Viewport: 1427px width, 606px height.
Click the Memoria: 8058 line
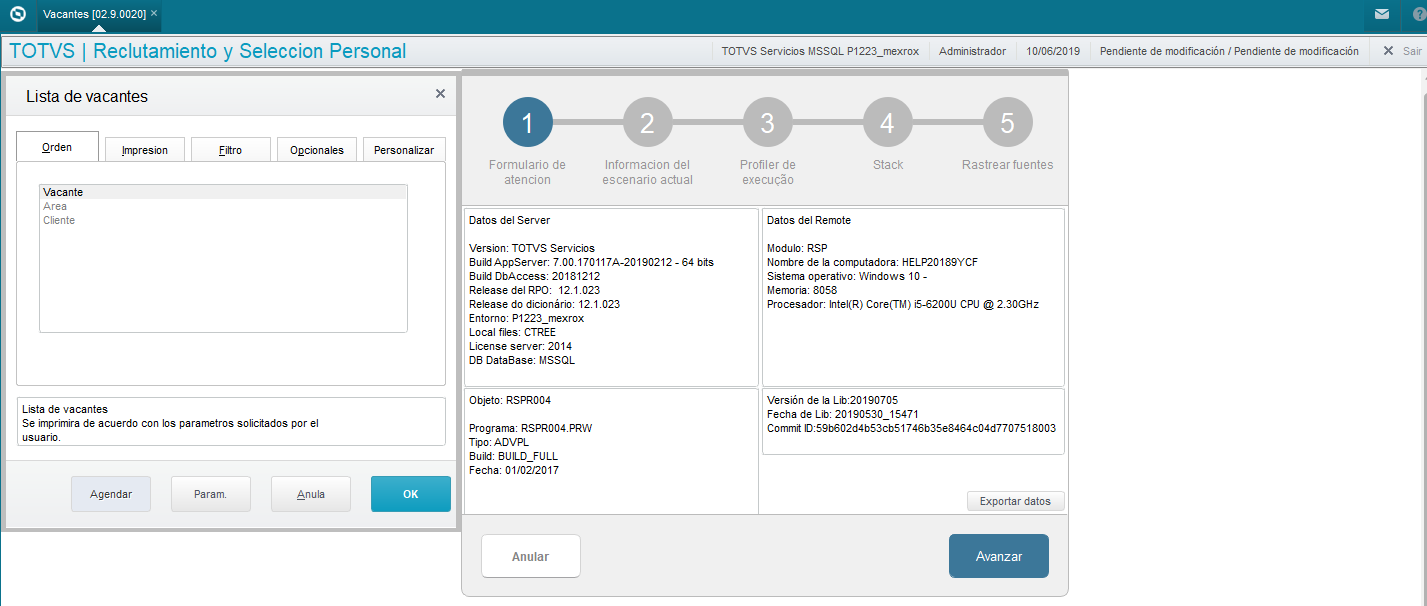(803, 290)
